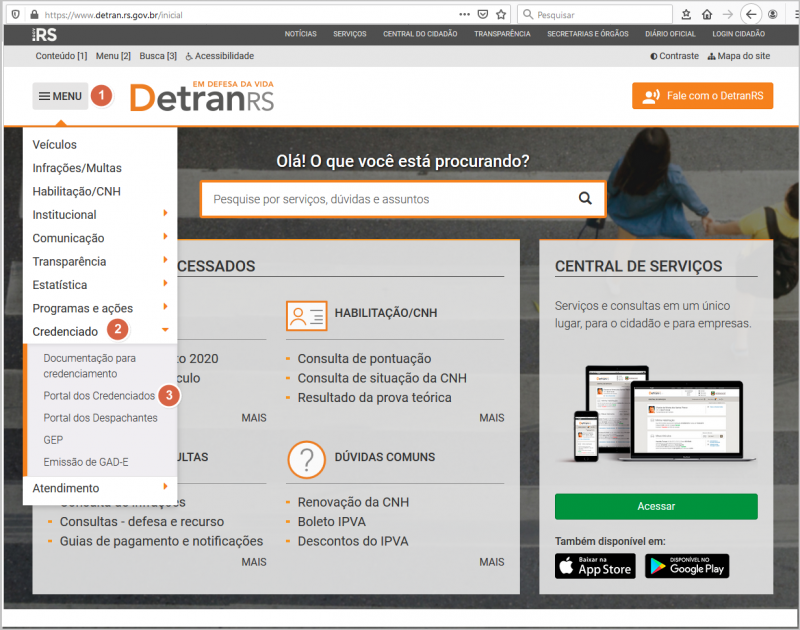Screen dimensions: 800x630
Task: Expand the Estatística submenu arrow
Action: pyautogui.click(x=165, y=283)
